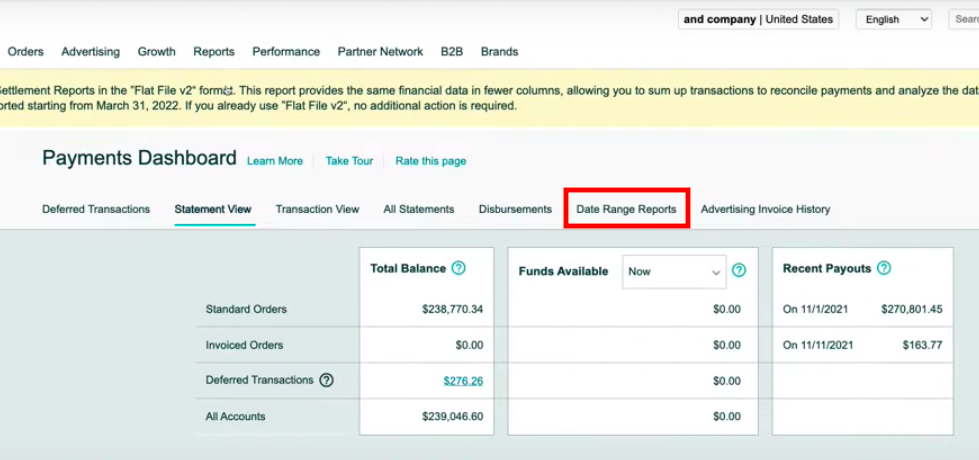979x460 pixels.
Task: Open the Date Range Reports tab
Action: pos(626,209)
